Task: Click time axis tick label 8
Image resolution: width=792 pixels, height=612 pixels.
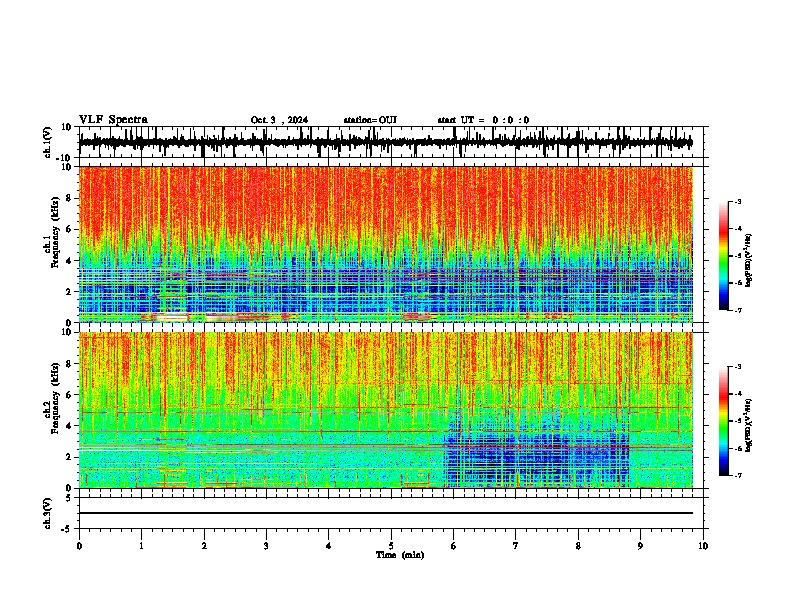Action: click(x=578, y=546)
